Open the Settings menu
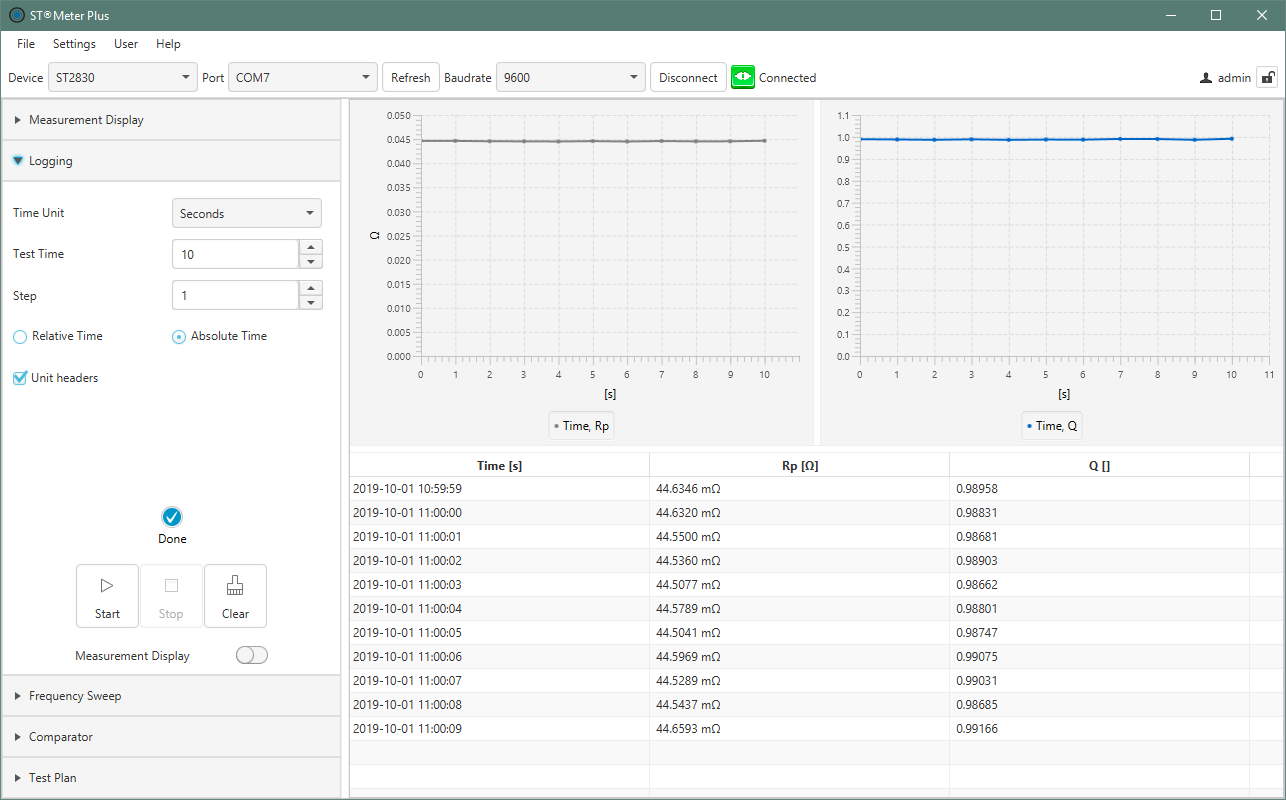The image size is (1286, 800). tap(74, 44)
